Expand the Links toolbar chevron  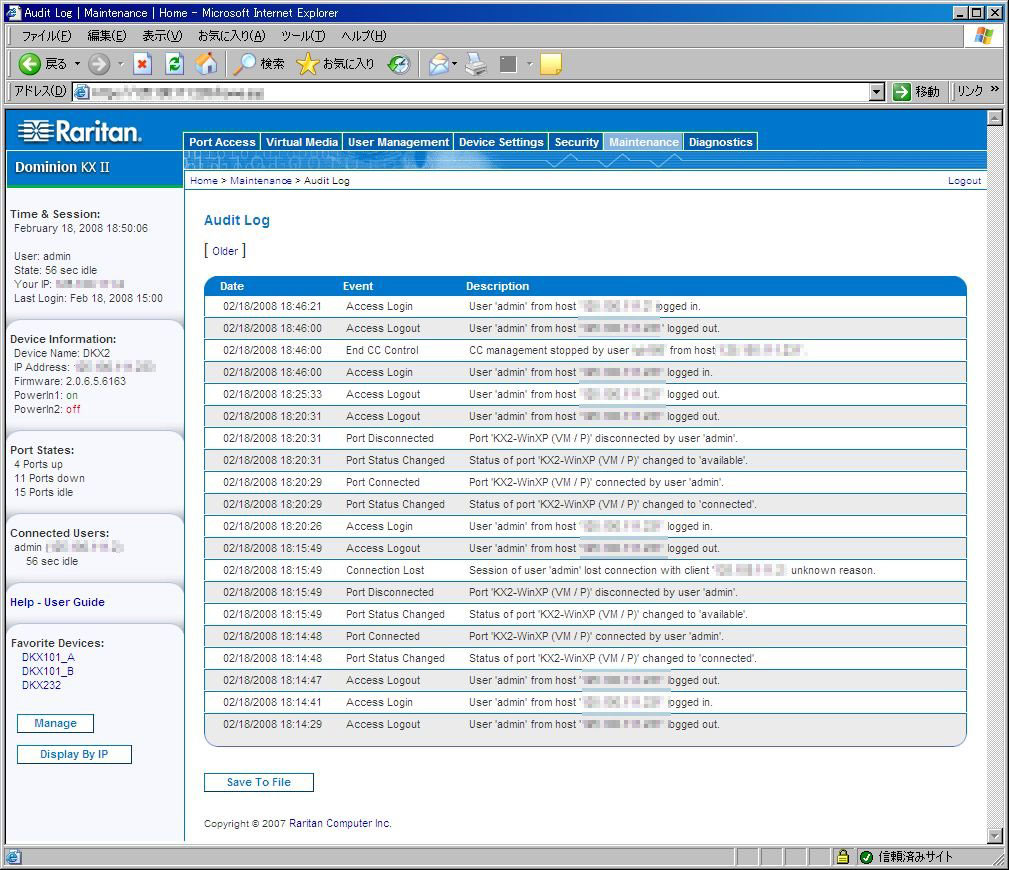[x=995, y=89]
